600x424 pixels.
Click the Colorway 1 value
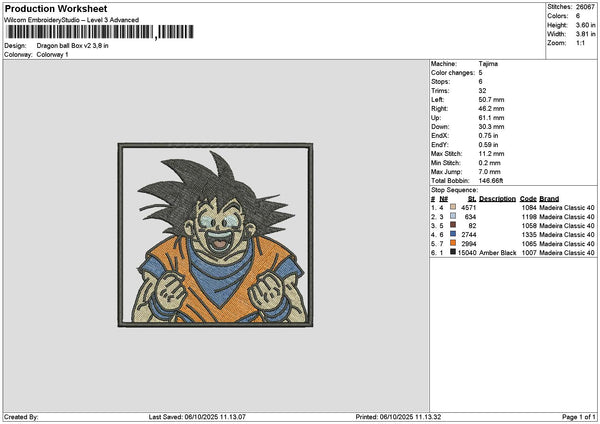click(54, 54)
